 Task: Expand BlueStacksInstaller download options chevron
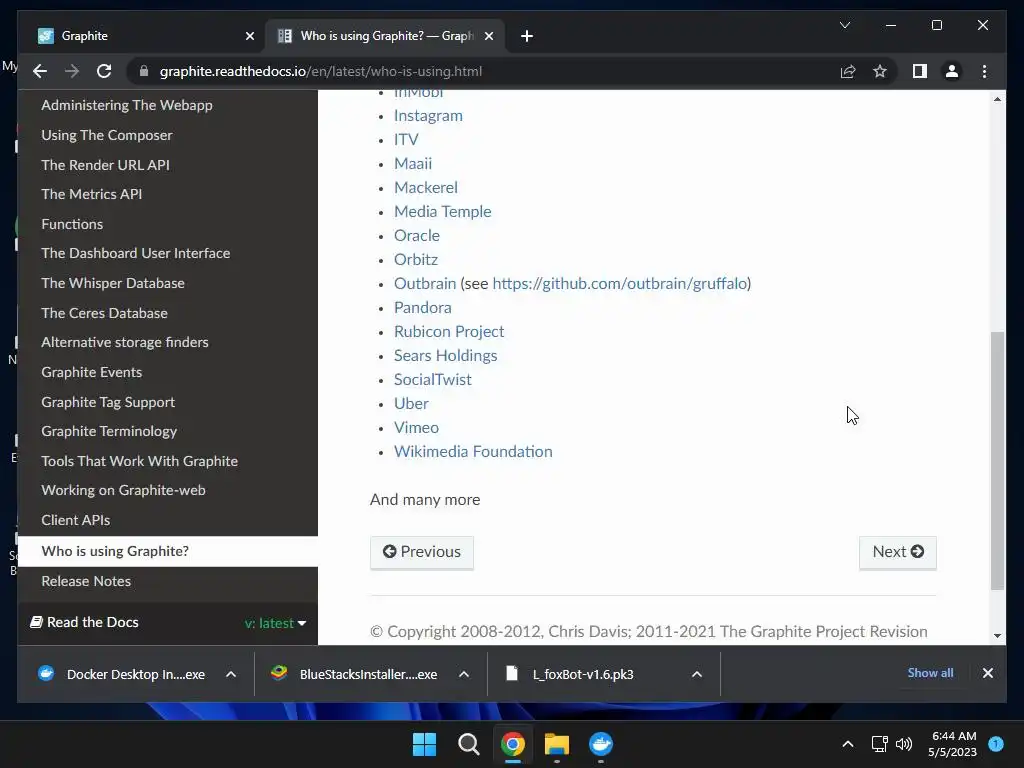[x=464, y=674]
